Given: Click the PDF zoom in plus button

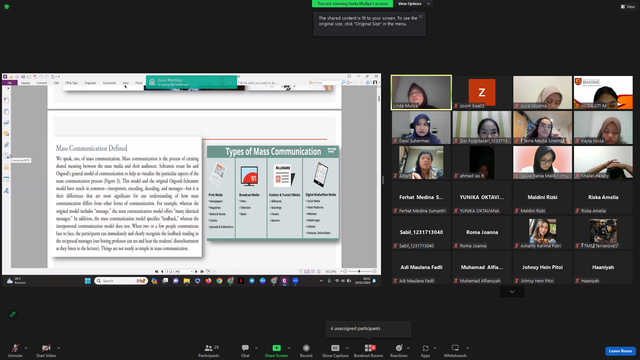Looking at the screenshot, I should coord(374,271).
